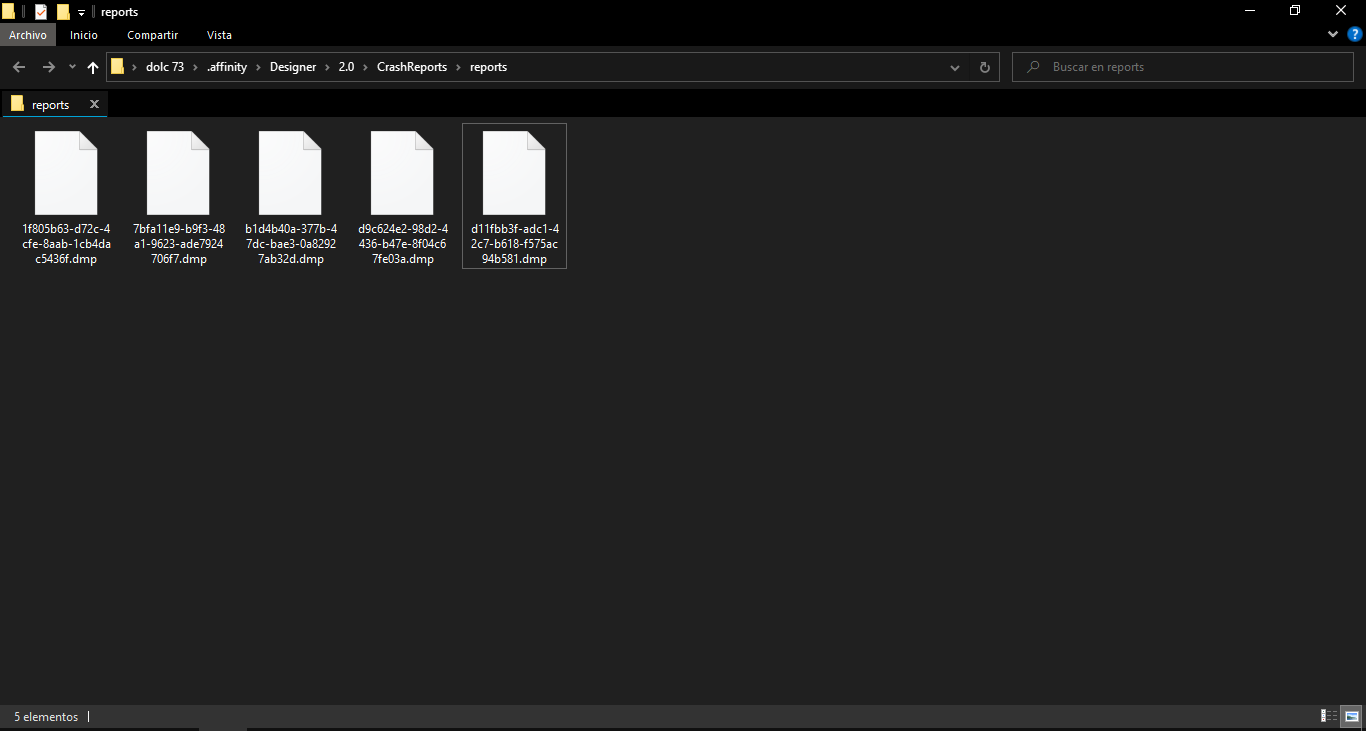Switch to the Vista ribbon tab
This screenshot has height=731, width=1366.
pyautogui.click(x=219, y=35)
